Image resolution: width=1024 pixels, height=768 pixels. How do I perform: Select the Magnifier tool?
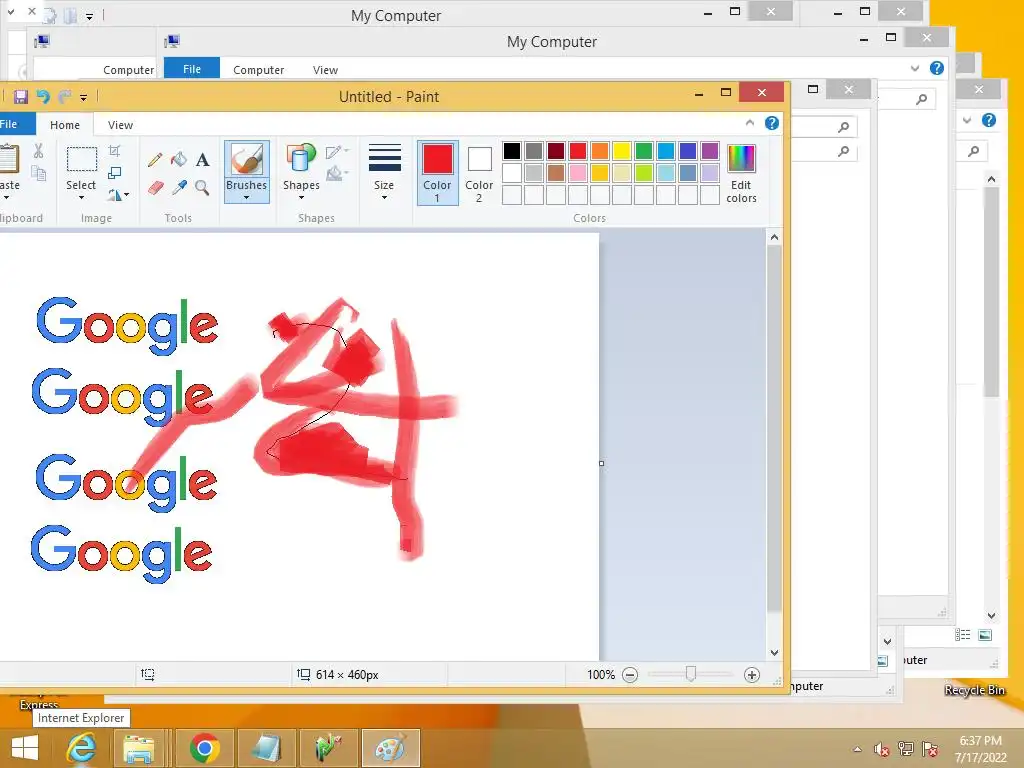click(x=202, y=188)
